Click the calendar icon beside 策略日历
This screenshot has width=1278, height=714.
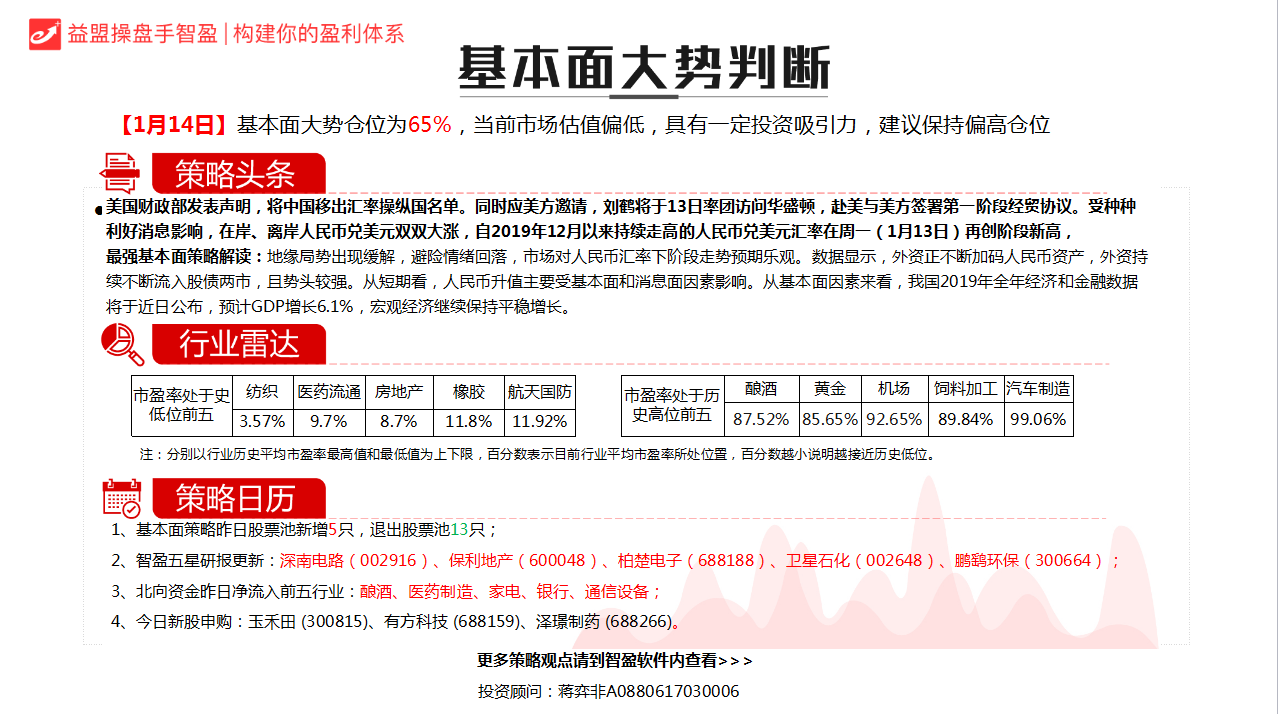123,497
